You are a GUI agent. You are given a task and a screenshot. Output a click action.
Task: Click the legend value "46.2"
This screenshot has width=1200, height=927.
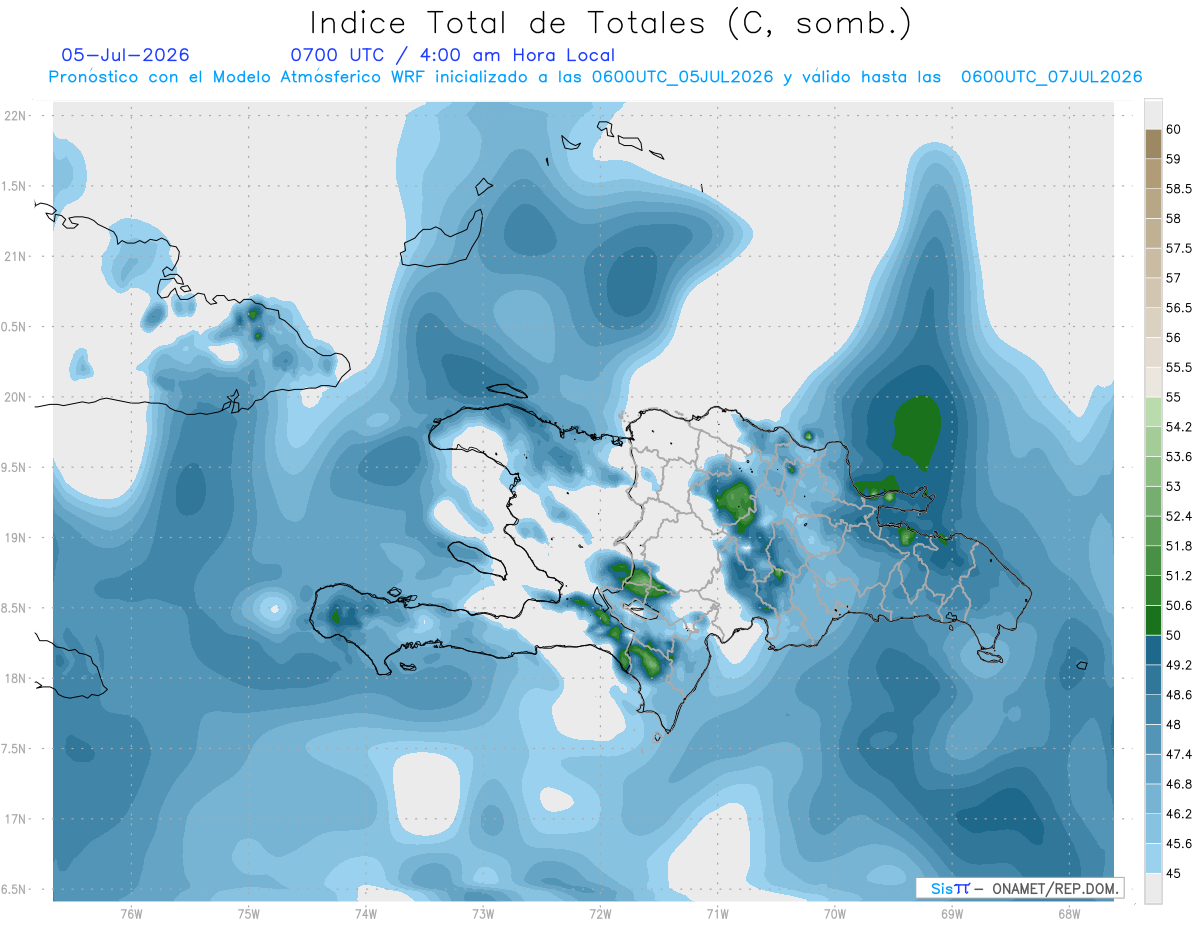(x=1179, y=814)
